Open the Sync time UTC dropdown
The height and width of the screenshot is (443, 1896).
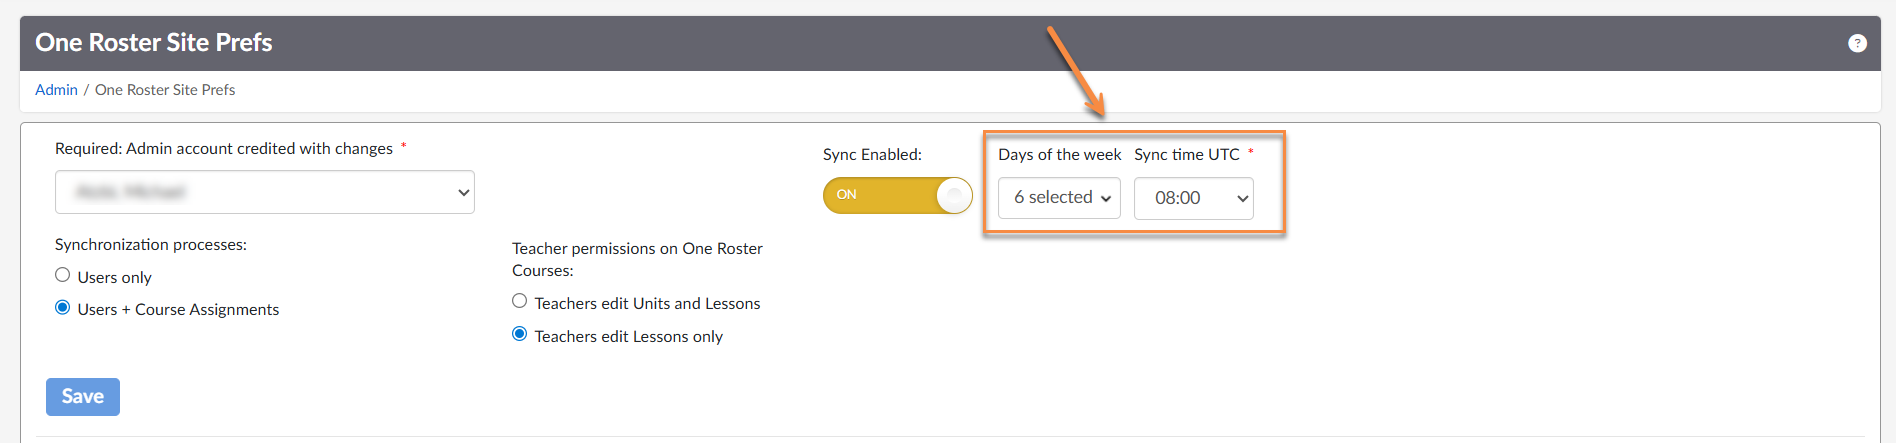1193,198
